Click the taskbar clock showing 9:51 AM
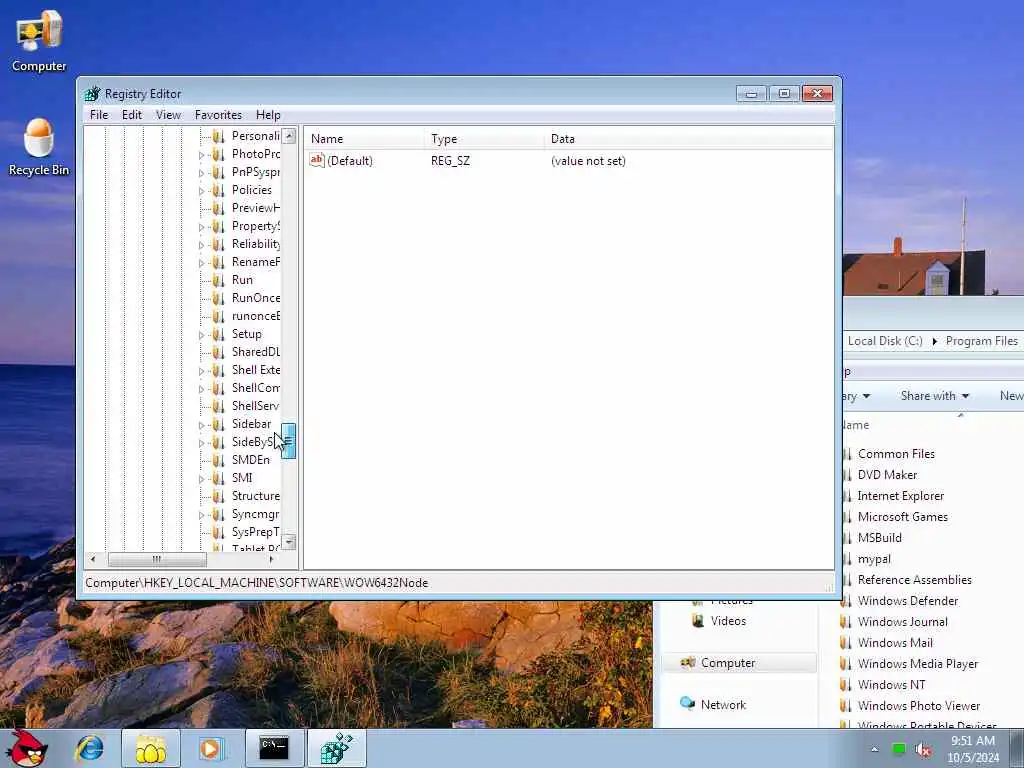1024x768 pixels. tap(973, 749)
